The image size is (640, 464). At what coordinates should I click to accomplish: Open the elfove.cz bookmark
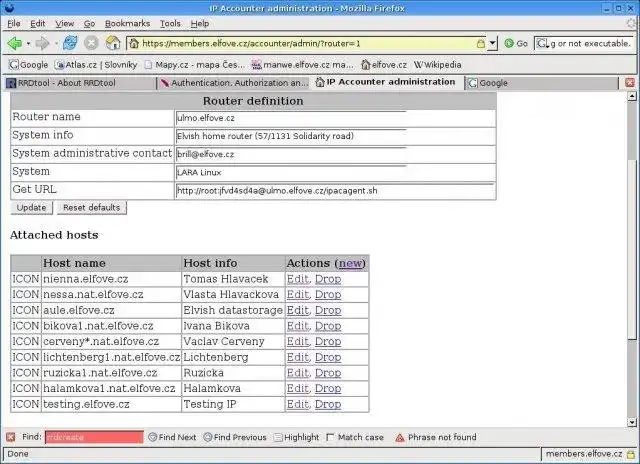click(384, 64)
